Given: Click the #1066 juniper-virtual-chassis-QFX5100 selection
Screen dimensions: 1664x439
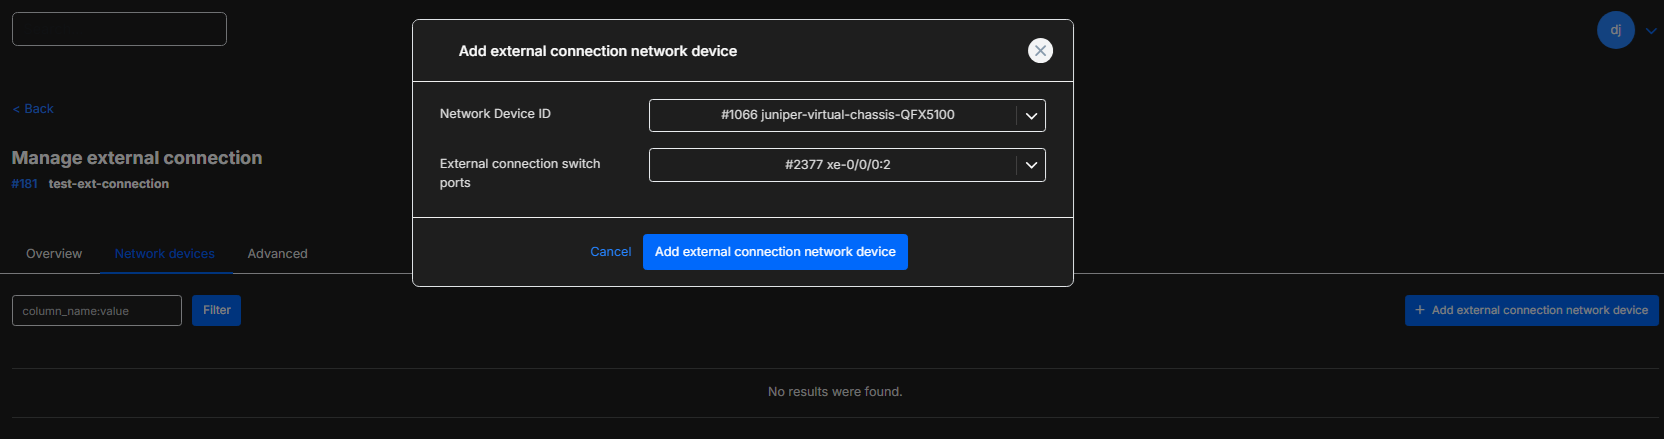Looking at the screenshot, I should pyautogui.click(x=837, y=115).
